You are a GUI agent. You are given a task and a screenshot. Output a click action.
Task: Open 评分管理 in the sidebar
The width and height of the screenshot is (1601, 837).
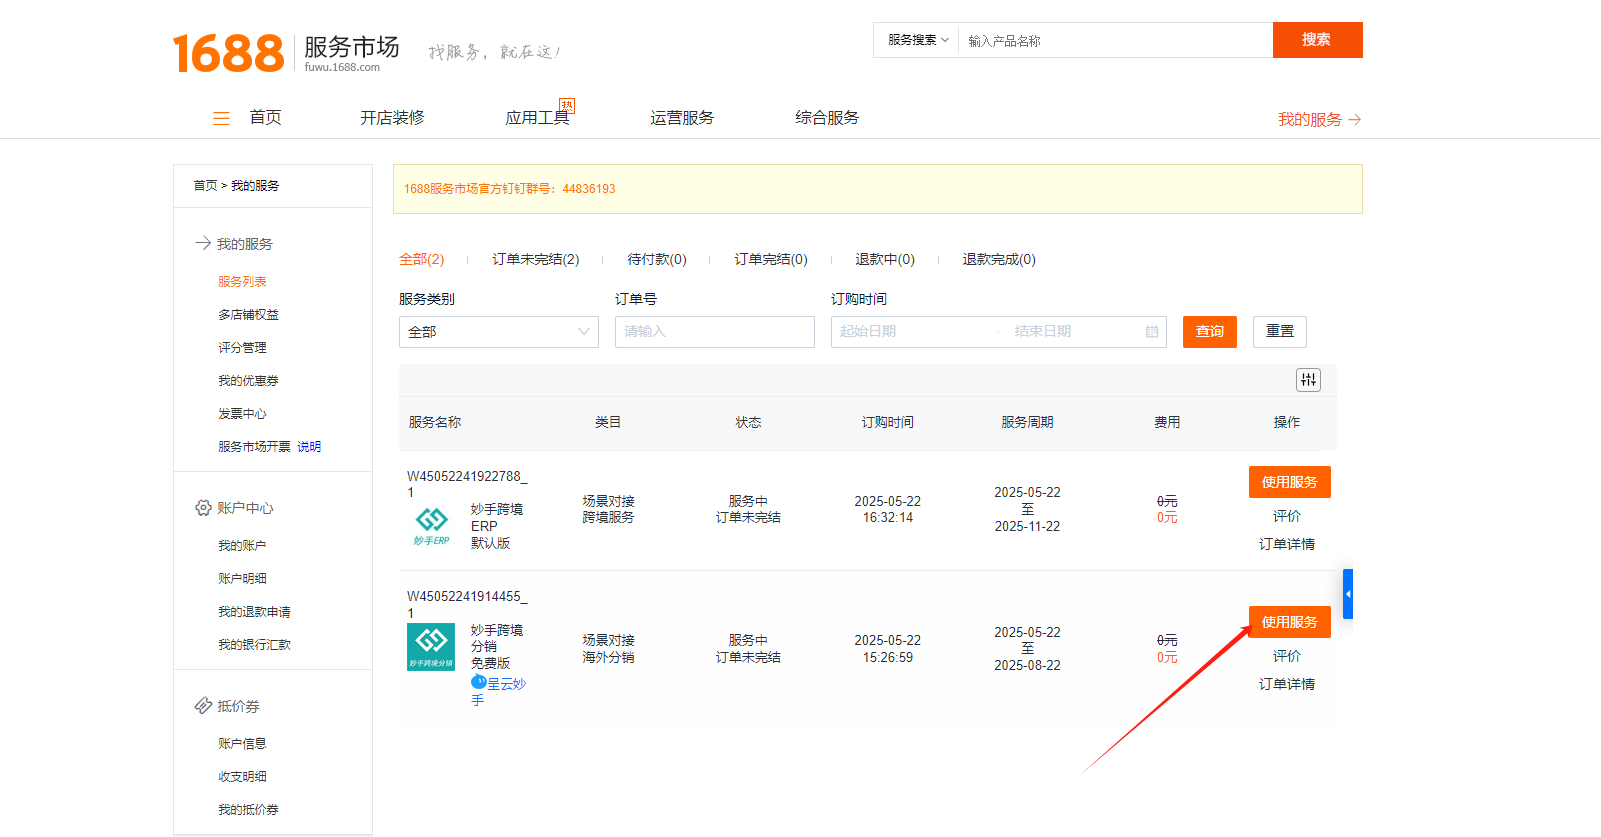click(x=242, y=348)
